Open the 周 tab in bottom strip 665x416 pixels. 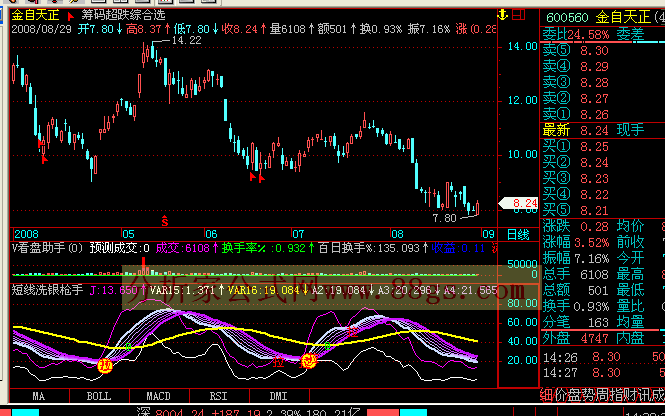pos(603,395)
